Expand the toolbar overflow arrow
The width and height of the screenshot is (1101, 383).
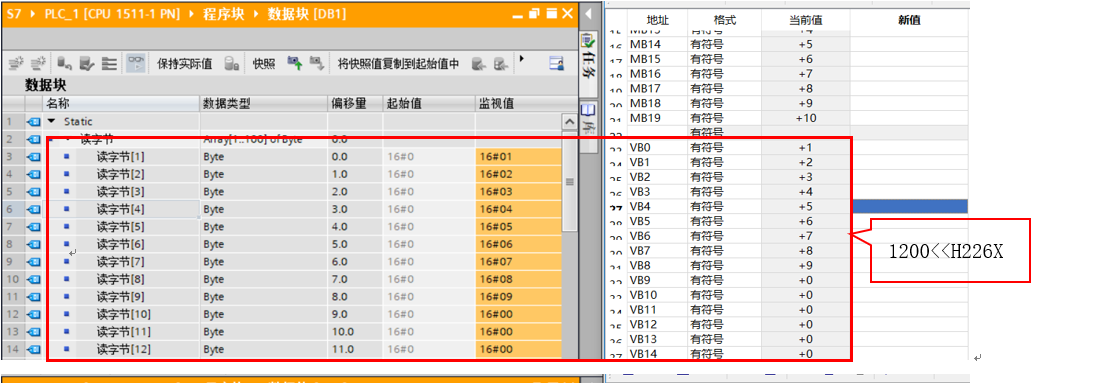(x=522, y=59)
